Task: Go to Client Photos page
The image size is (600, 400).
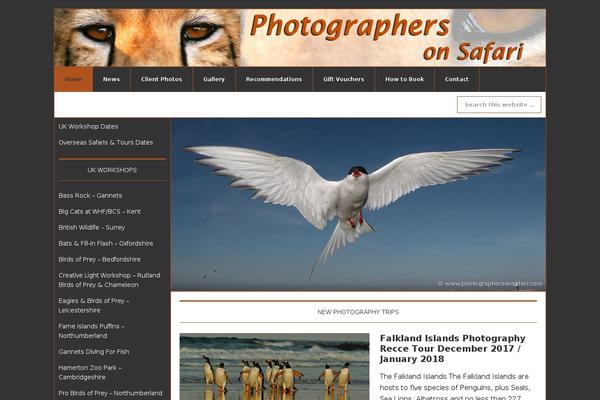Action: 161,79
